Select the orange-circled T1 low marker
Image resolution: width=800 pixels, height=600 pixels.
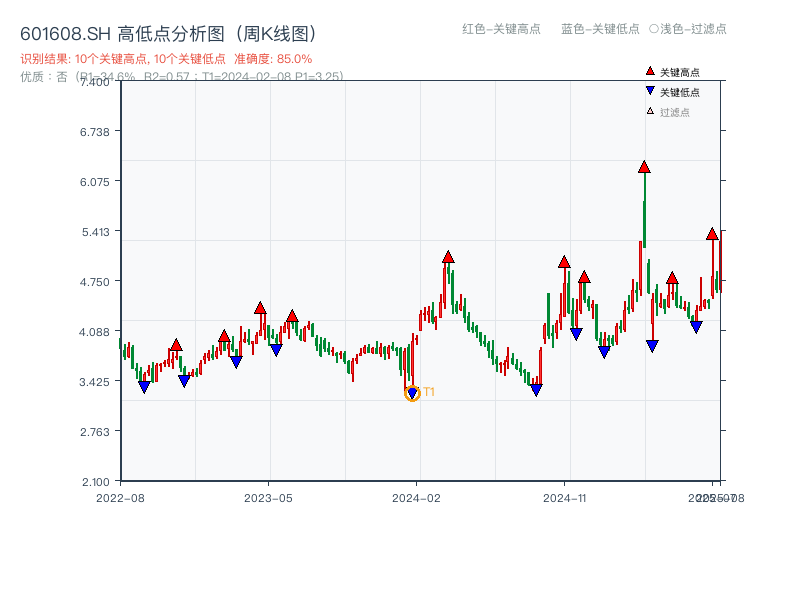[x=412, y=393]
